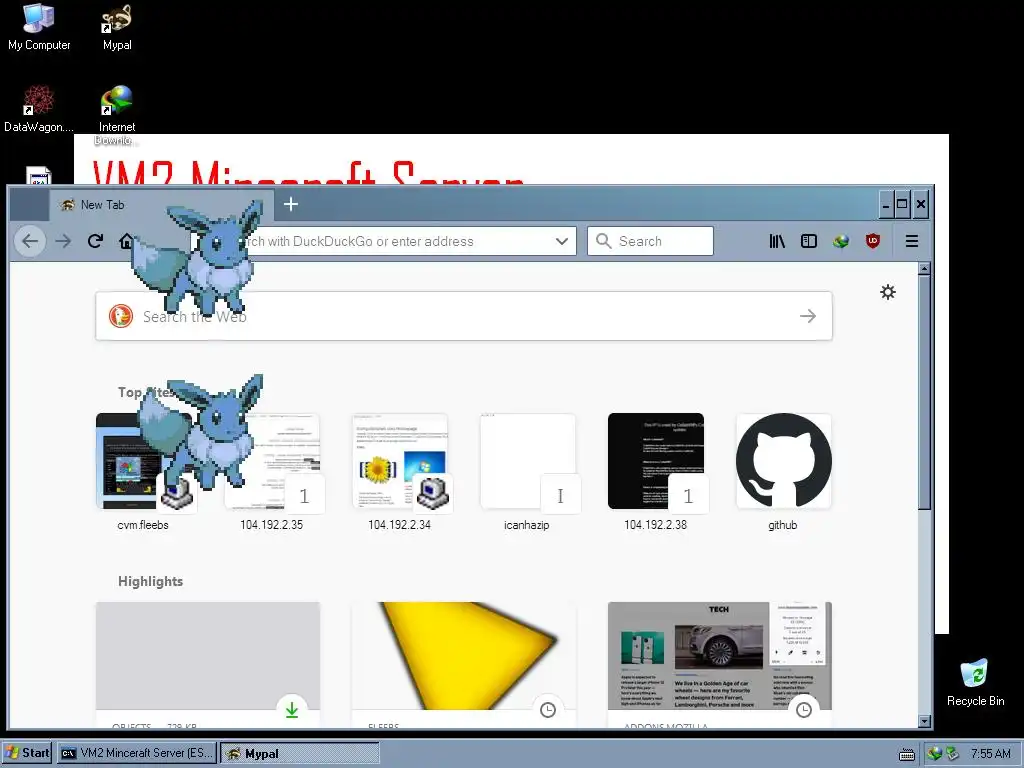Click the 7:55 AM clock
1024x768 pixels.
991,754
